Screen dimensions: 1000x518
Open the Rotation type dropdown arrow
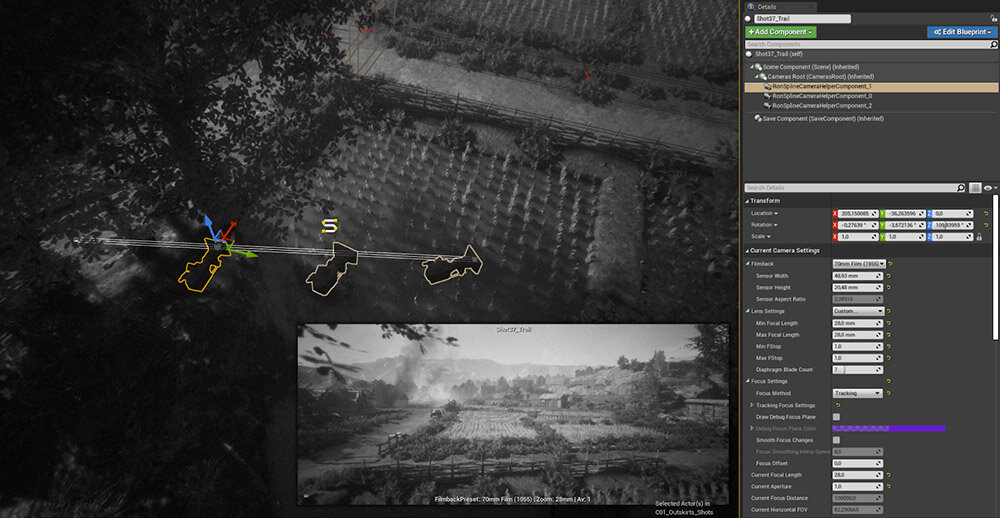[x=776, y=225]
